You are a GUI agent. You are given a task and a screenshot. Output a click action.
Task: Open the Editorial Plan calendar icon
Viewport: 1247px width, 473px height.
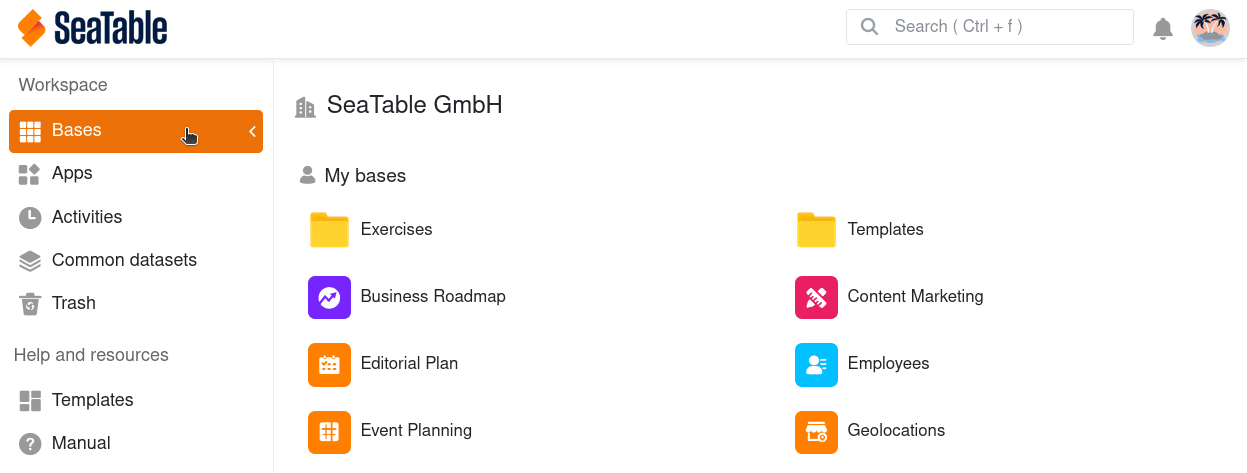329,364
